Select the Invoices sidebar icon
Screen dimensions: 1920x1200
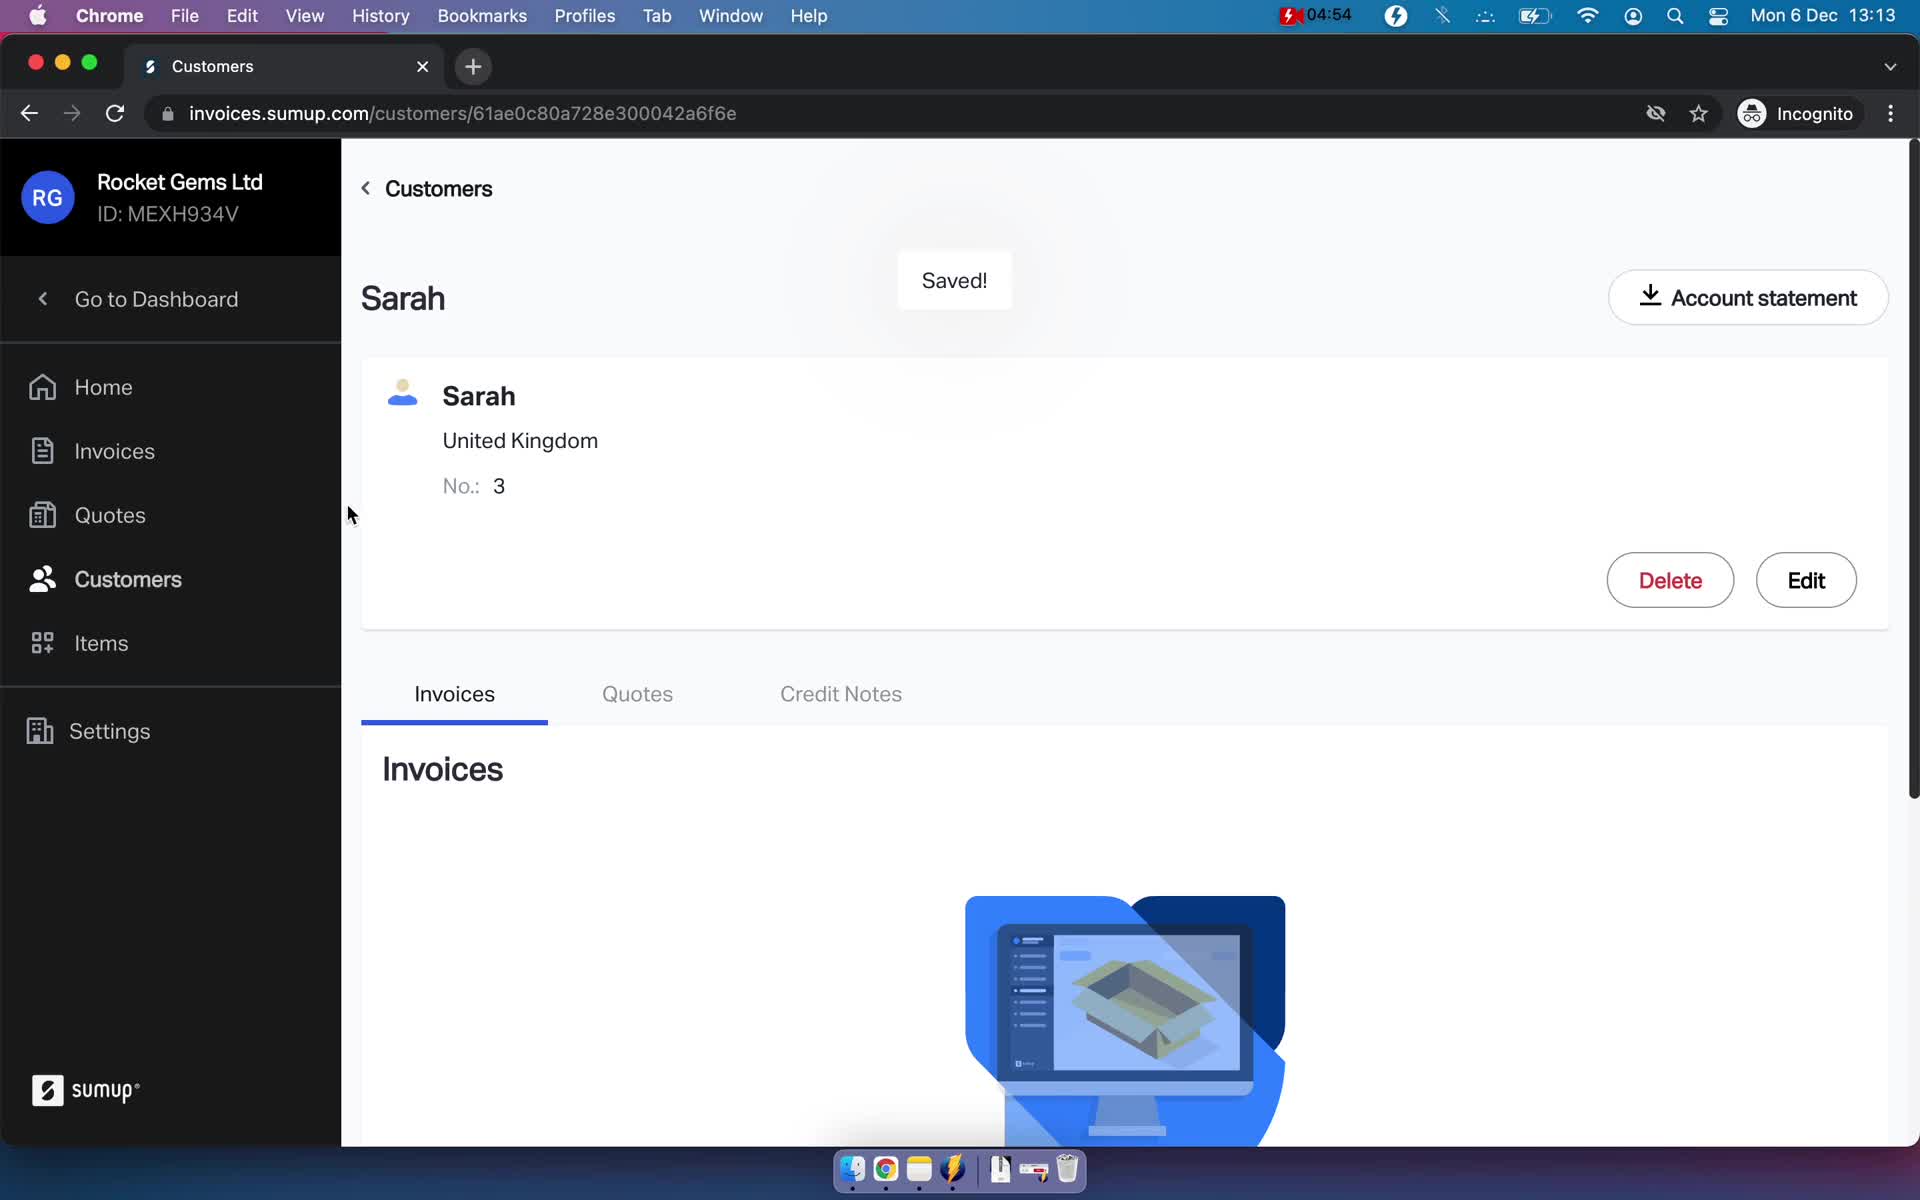pos(43,451)
